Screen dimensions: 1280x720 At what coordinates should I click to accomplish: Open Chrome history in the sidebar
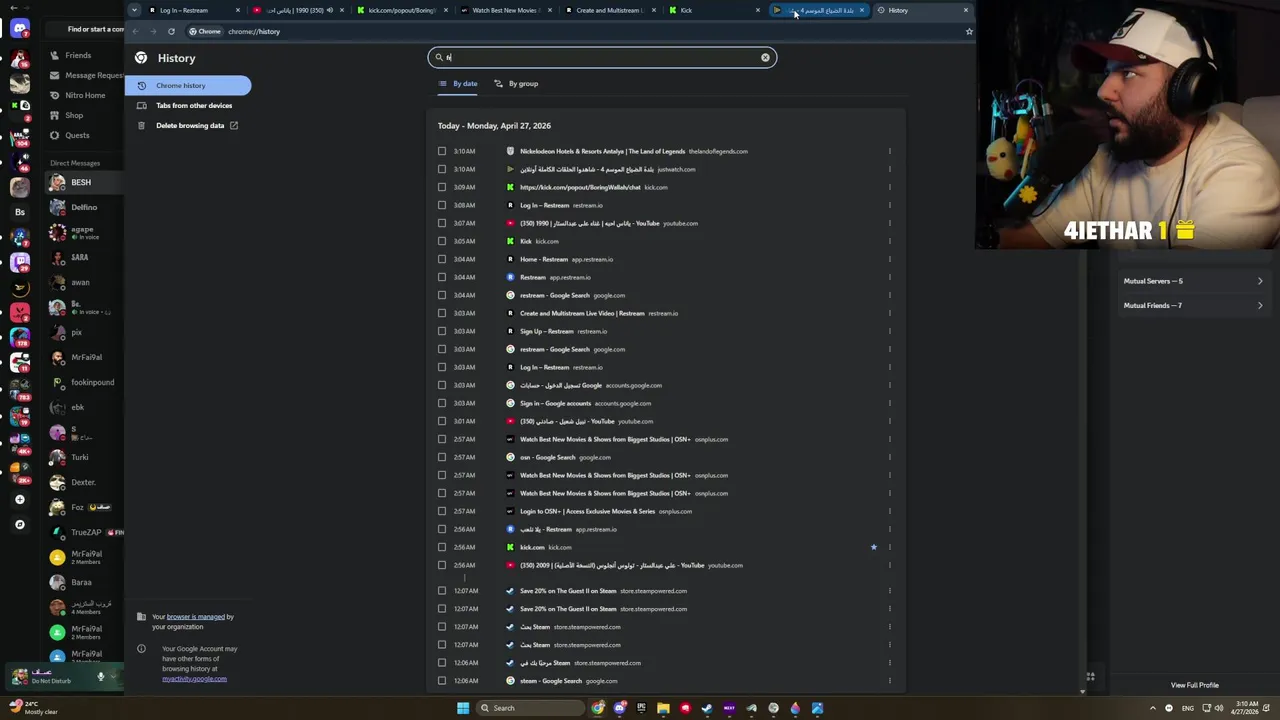[188, 86]
